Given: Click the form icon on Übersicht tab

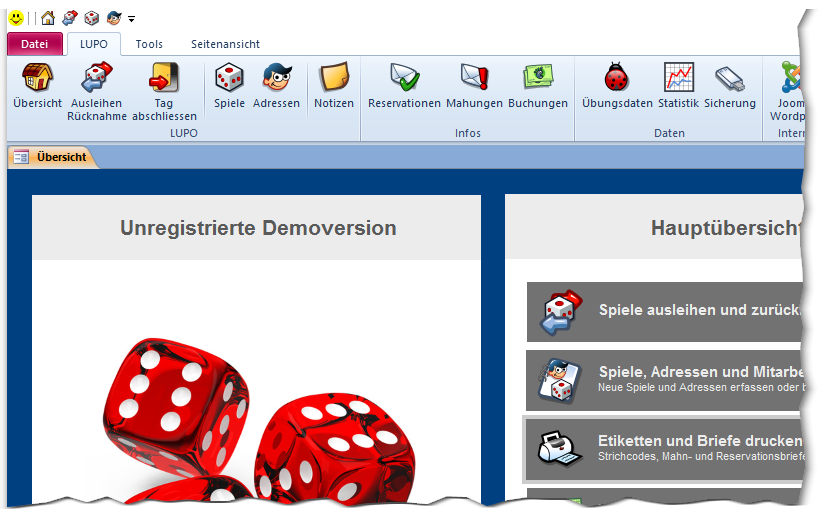Looking at the screenshot, I should click(x=21, y=157).
